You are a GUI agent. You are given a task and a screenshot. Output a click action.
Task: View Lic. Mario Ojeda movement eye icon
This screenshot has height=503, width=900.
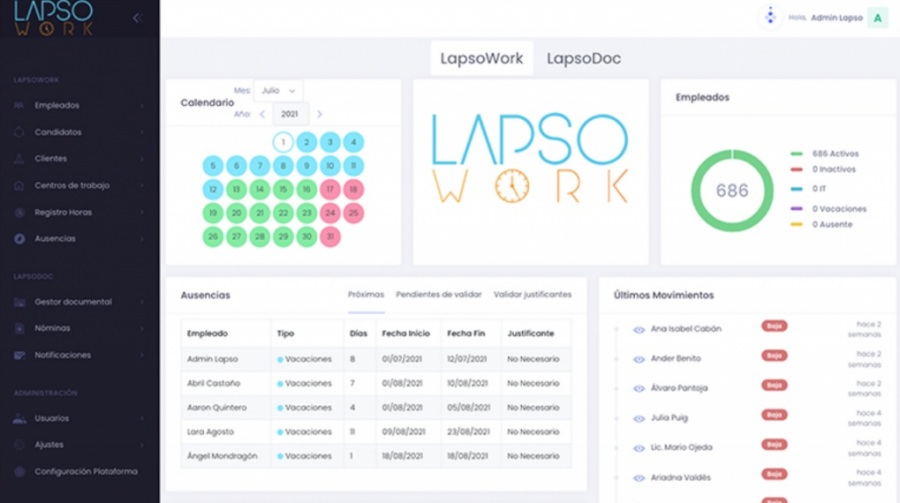639,448
